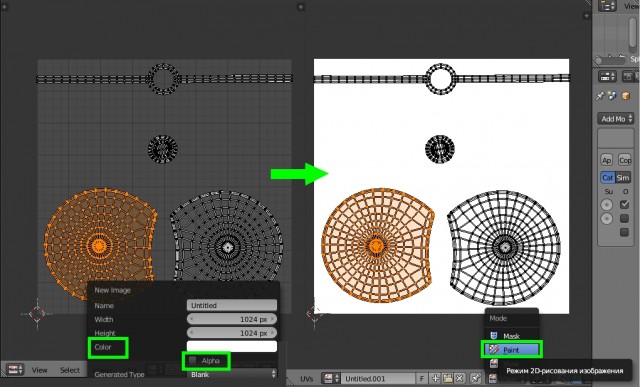Open the left UV editor's View menu
Screen dimensions: 640x387
[40, 370]
